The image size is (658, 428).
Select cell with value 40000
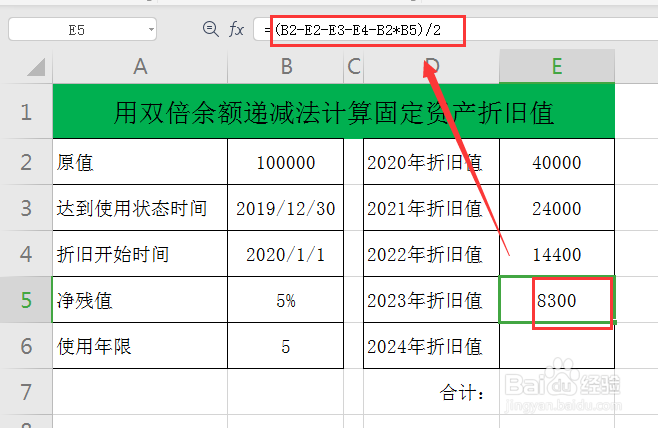557,162
